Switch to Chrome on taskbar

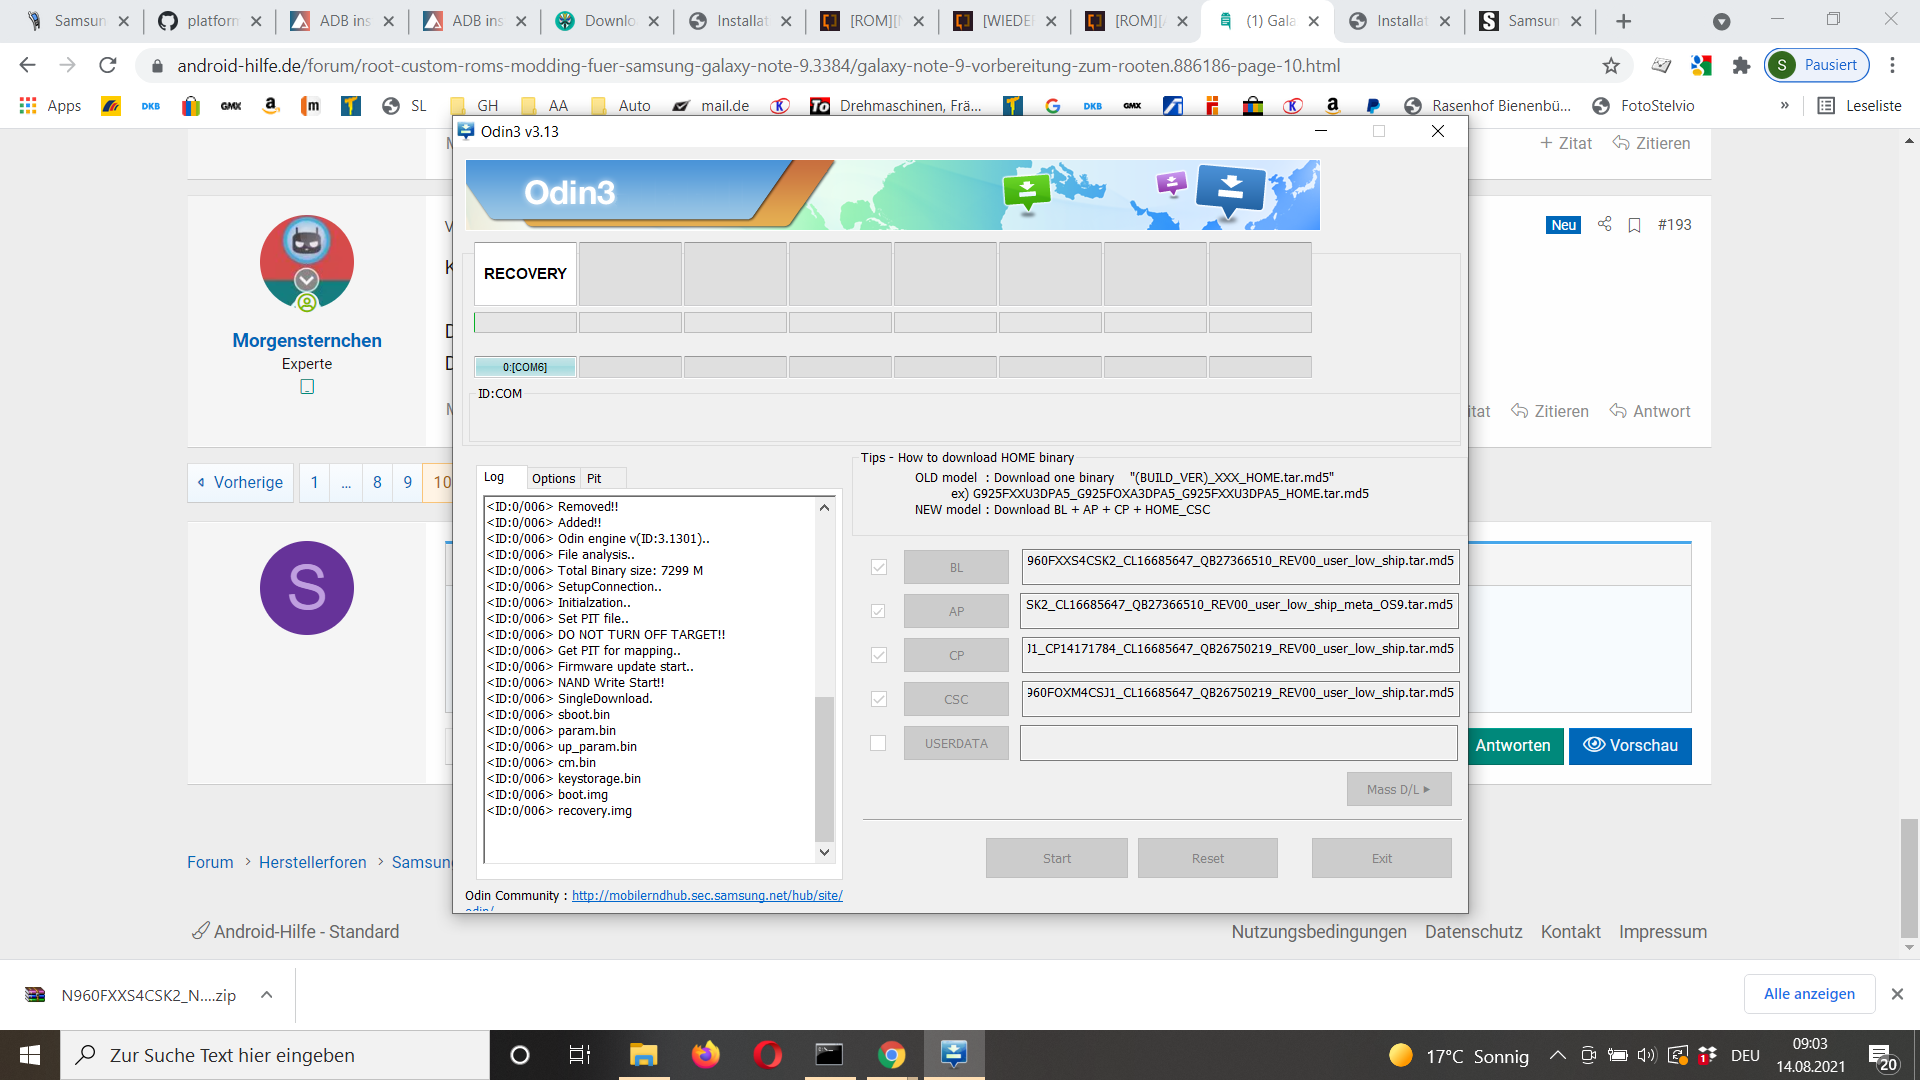click(x=891, y=1055)
